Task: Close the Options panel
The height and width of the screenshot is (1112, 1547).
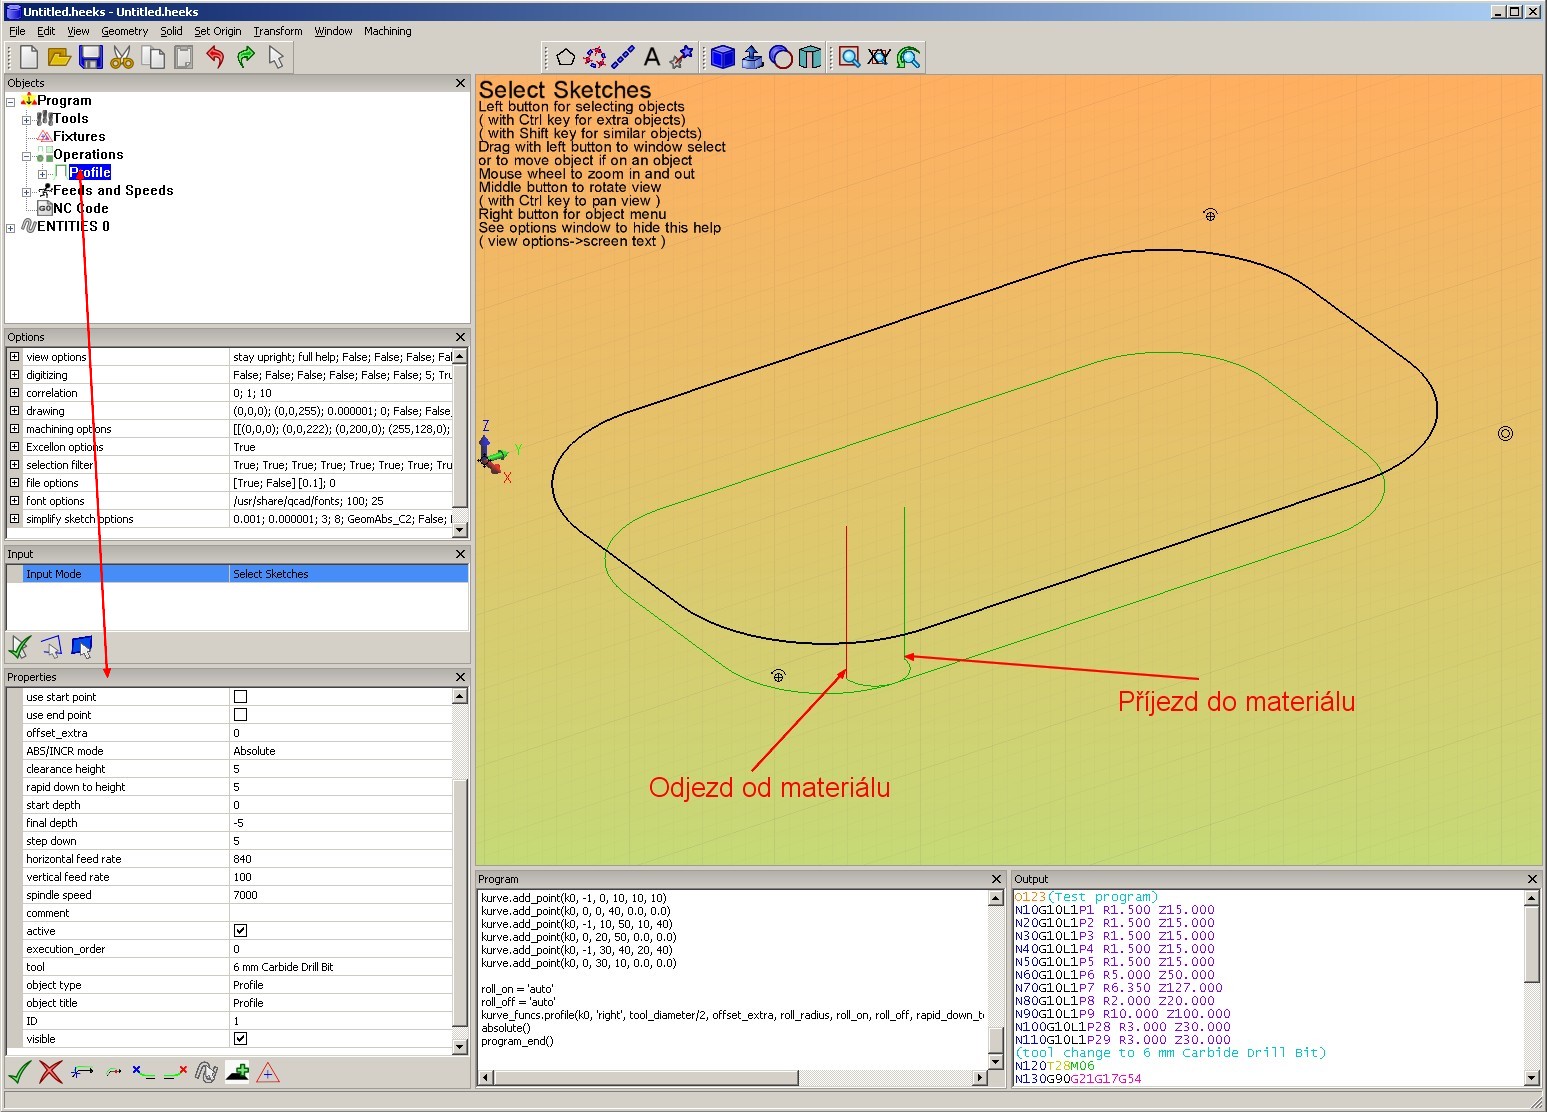Action: pos(460,337)
